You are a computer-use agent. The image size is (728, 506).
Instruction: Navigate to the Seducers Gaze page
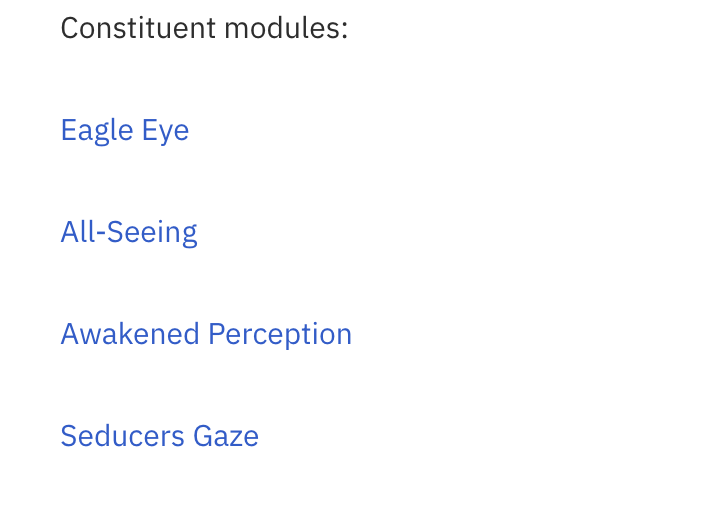tap(160, 436)
